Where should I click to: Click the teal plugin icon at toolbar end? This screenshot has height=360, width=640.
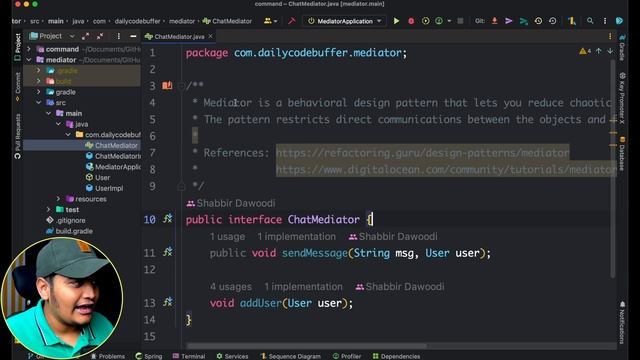(619, 21)
